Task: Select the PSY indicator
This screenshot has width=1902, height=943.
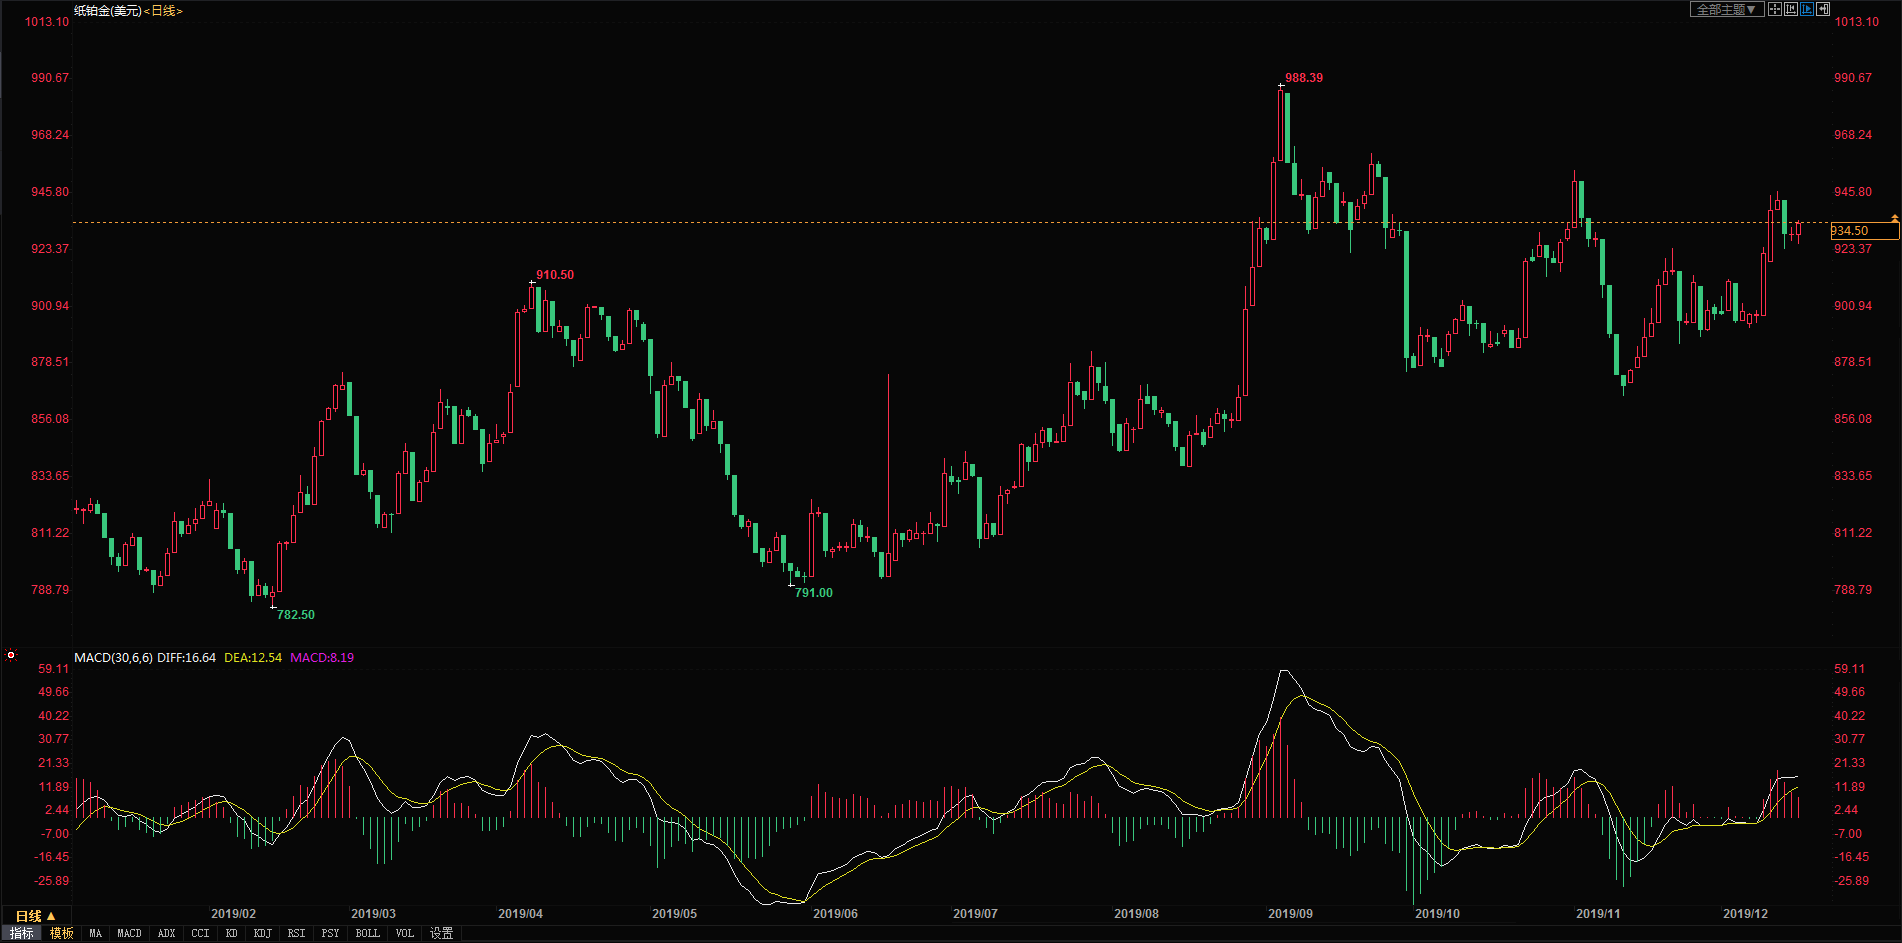Action: pyautogui.click(x=331, y=933)
